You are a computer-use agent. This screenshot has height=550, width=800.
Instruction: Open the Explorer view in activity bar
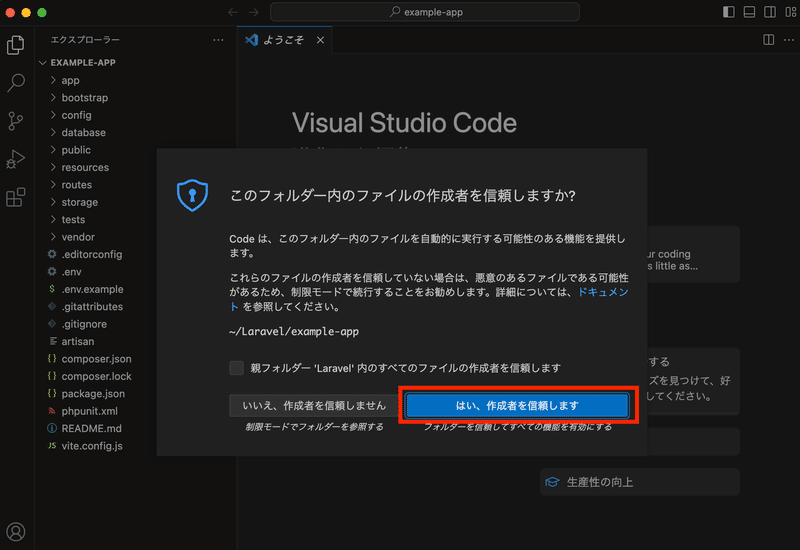click(16, 45)
